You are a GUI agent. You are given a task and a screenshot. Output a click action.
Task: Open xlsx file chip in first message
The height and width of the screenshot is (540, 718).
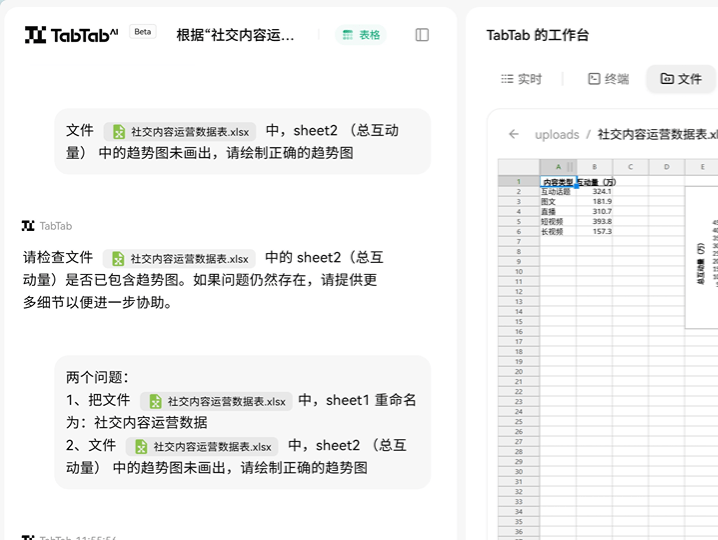point(180,131)
